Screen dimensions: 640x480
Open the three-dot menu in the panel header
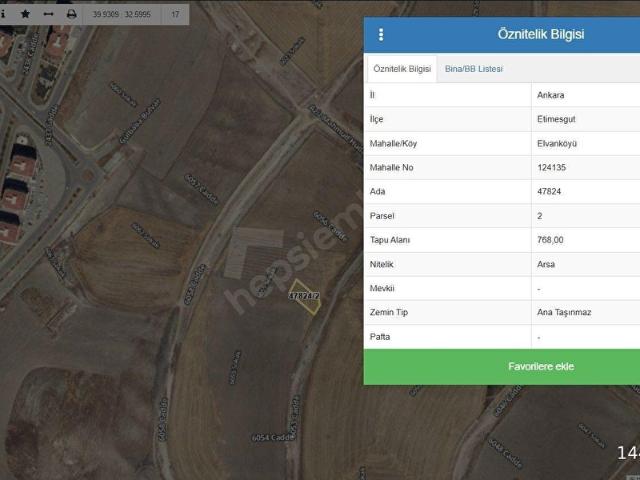click(x=381, y=34)
